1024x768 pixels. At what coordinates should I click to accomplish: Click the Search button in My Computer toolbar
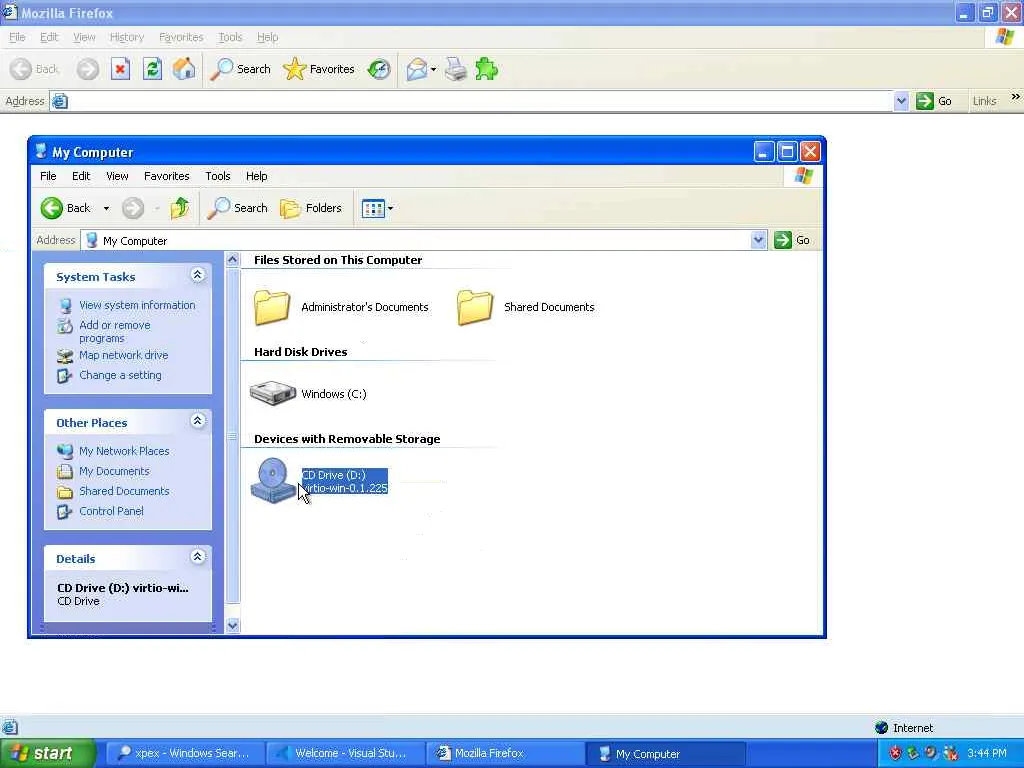tap(238, 208)
